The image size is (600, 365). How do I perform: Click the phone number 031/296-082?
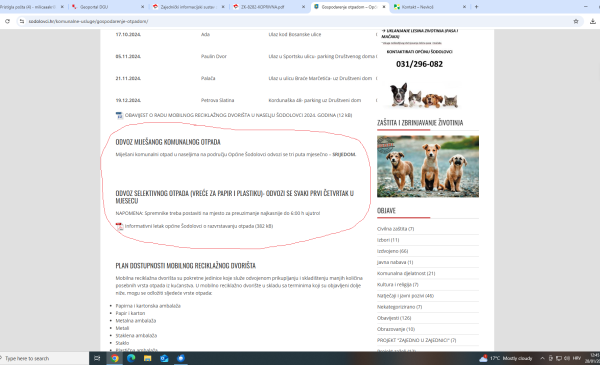(x=419, y=64)
